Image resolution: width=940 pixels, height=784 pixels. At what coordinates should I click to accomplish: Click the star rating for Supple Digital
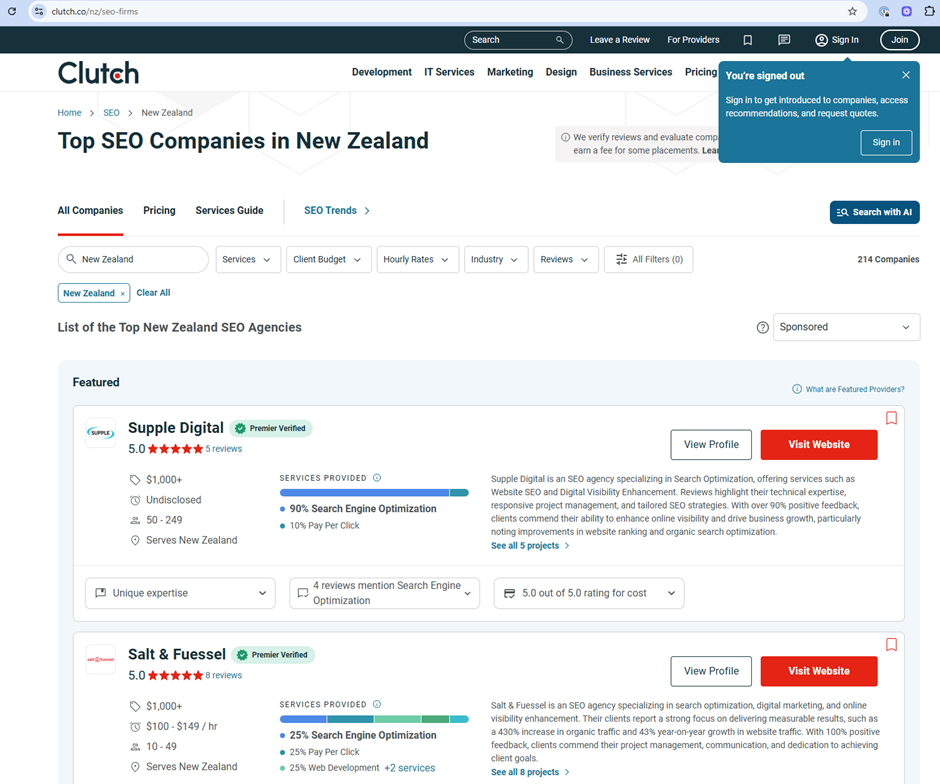tap(176, 449)
